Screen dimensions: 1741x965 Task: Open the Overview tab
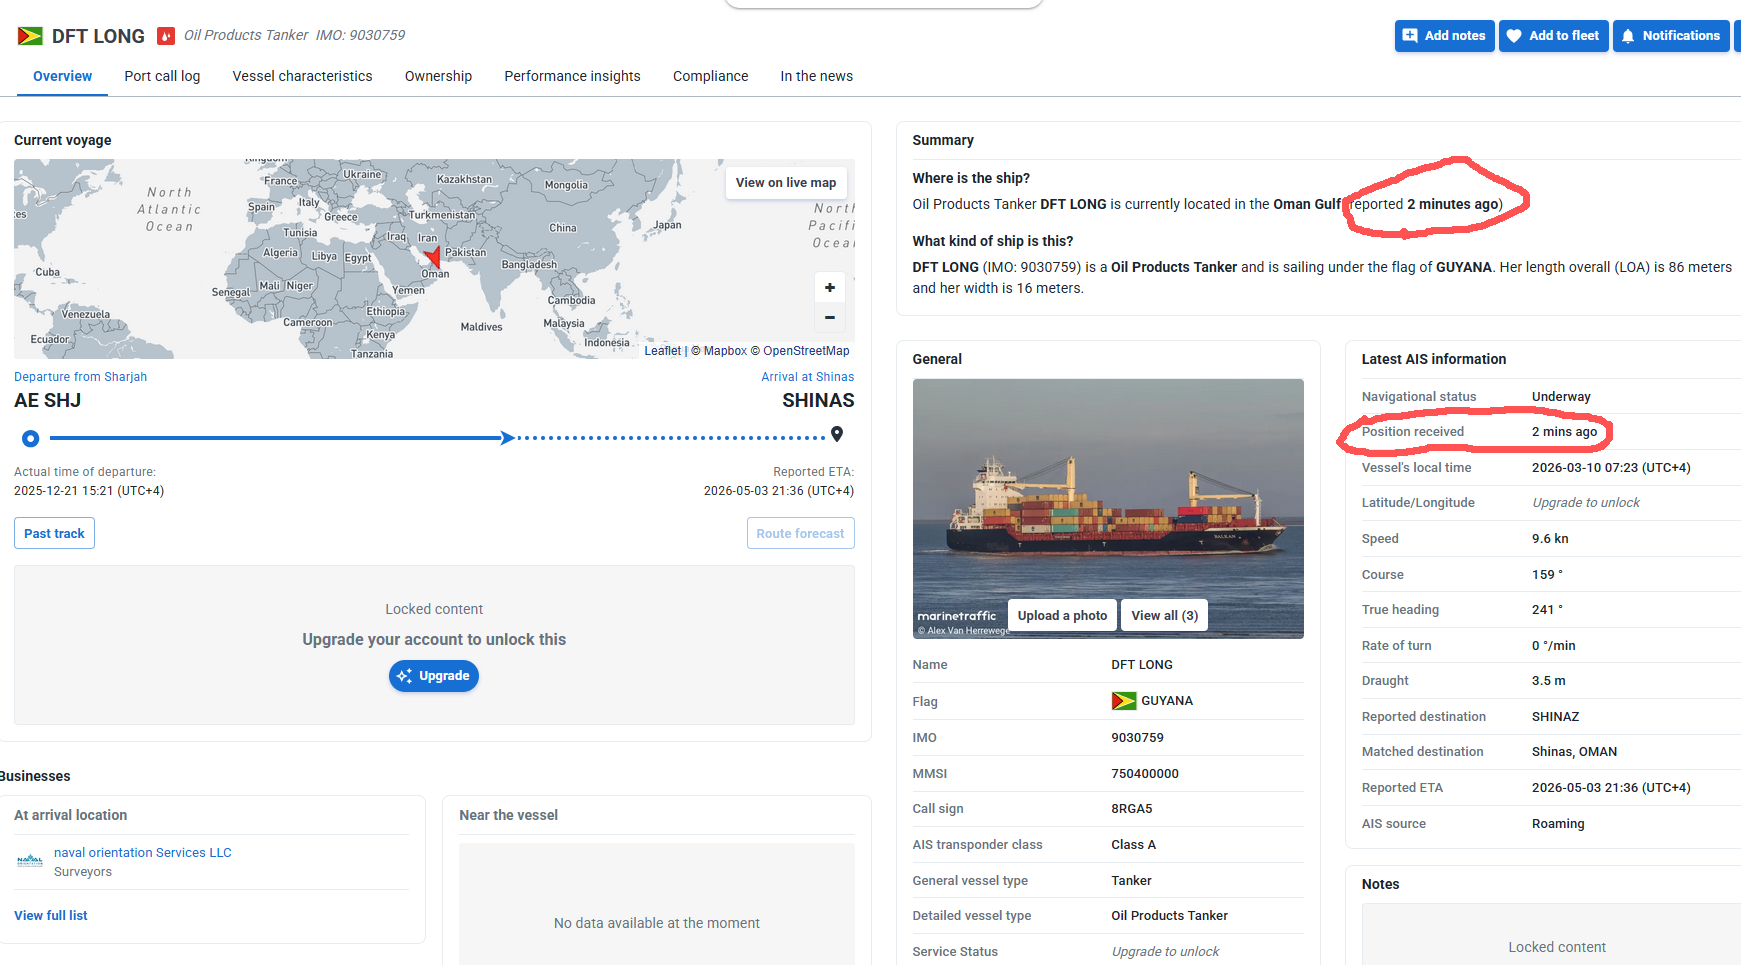(62, 76)
